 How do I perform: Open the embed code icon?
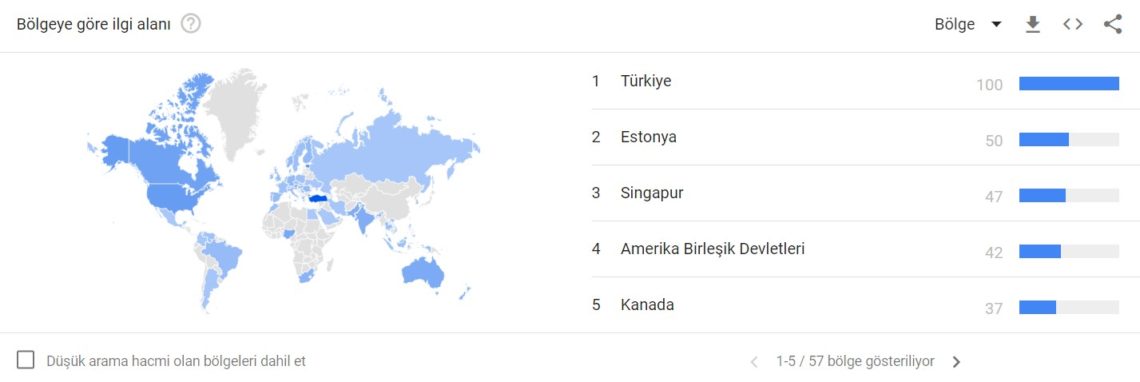tap(1072, 25)
